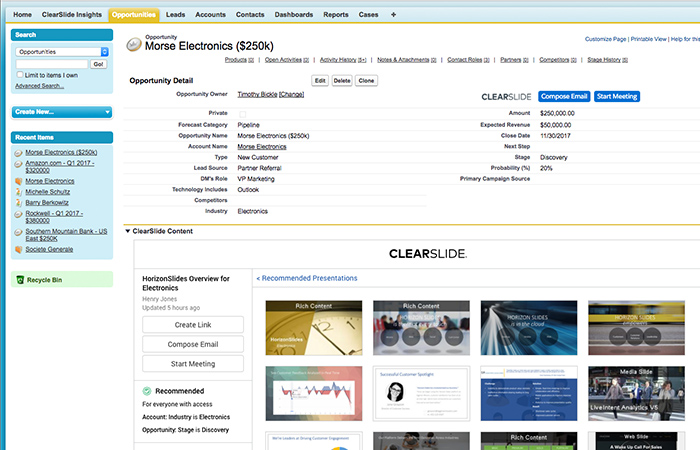Image resolution: width=700 pixels, height=450 pixels.
Task: Click in the sidebar search text field
Action: 52,64
